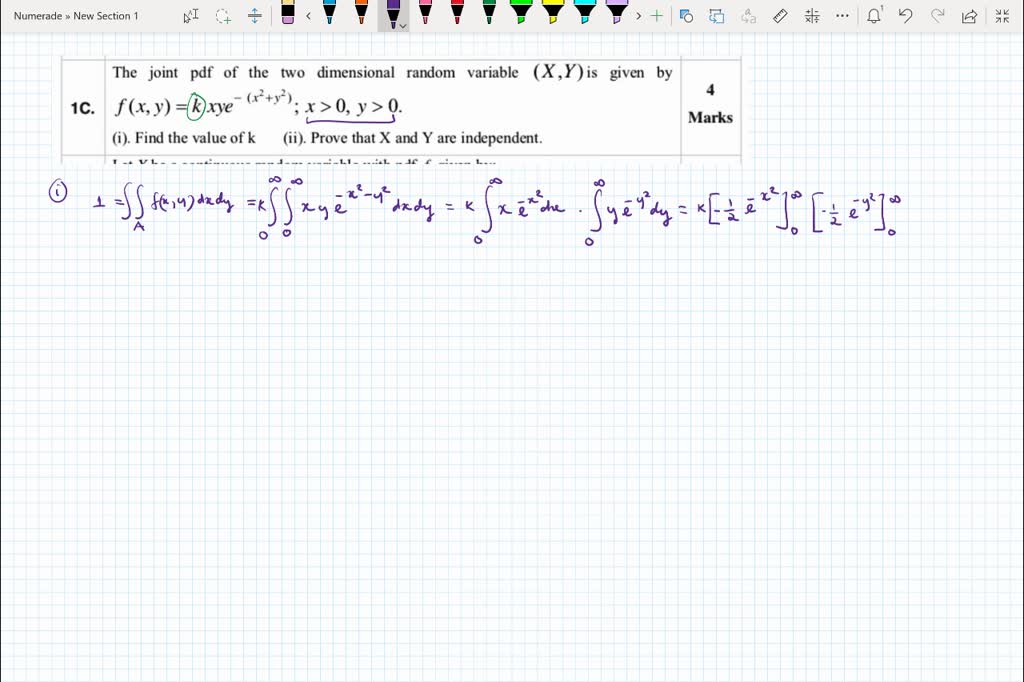Select the Eraser tool
The width and height of the screenshot is (1024, 682).
287,16
